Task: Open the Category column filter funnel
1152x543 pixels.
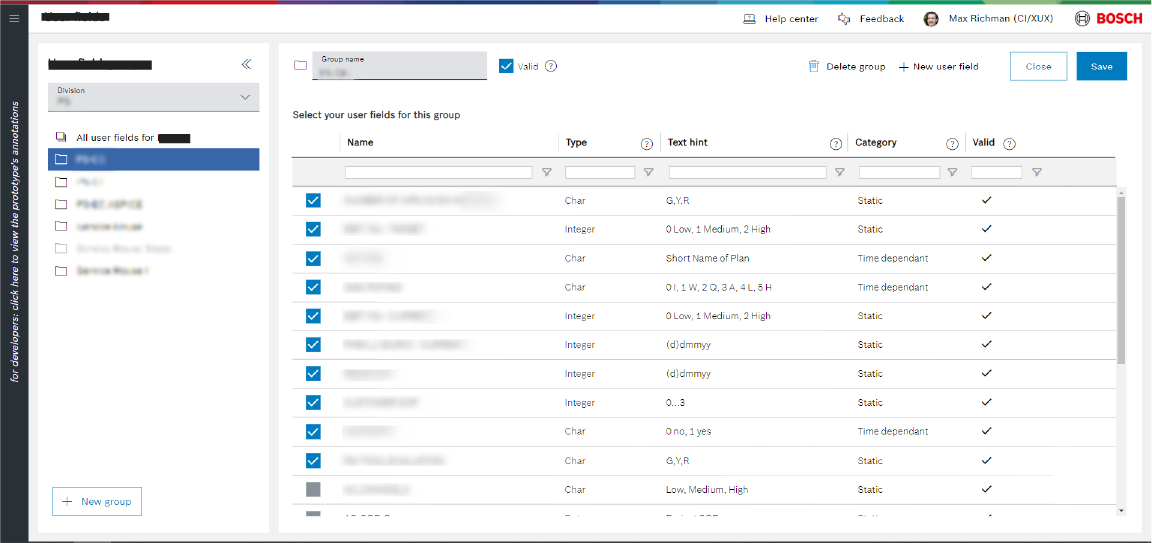Action: click(952, 173)
